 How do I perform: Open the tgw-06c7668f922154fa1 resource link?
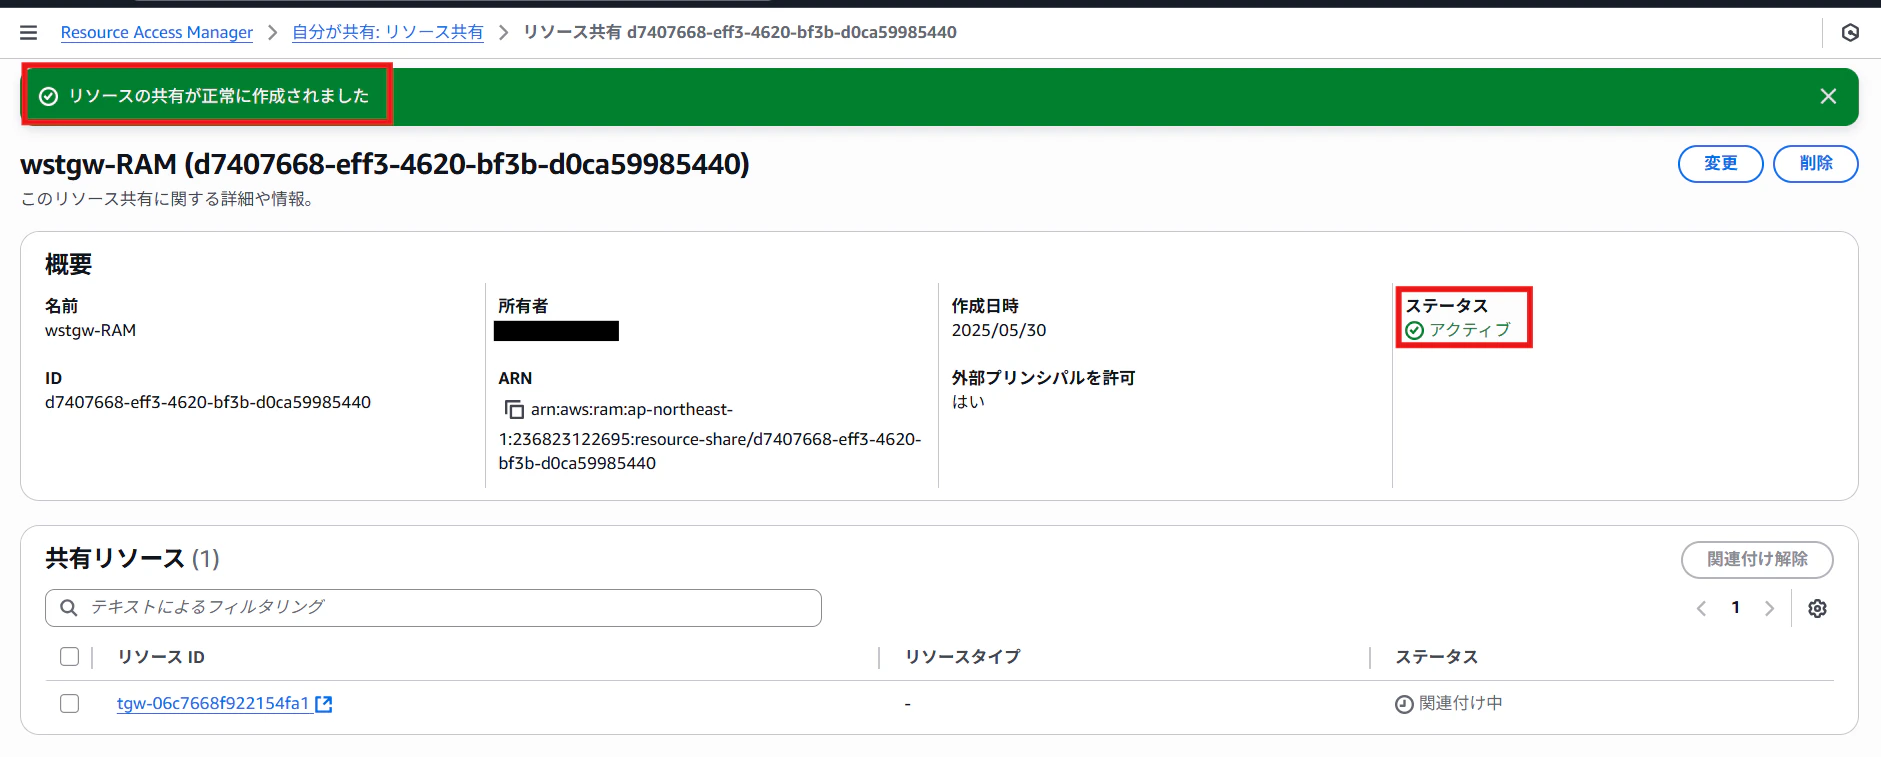213,703
